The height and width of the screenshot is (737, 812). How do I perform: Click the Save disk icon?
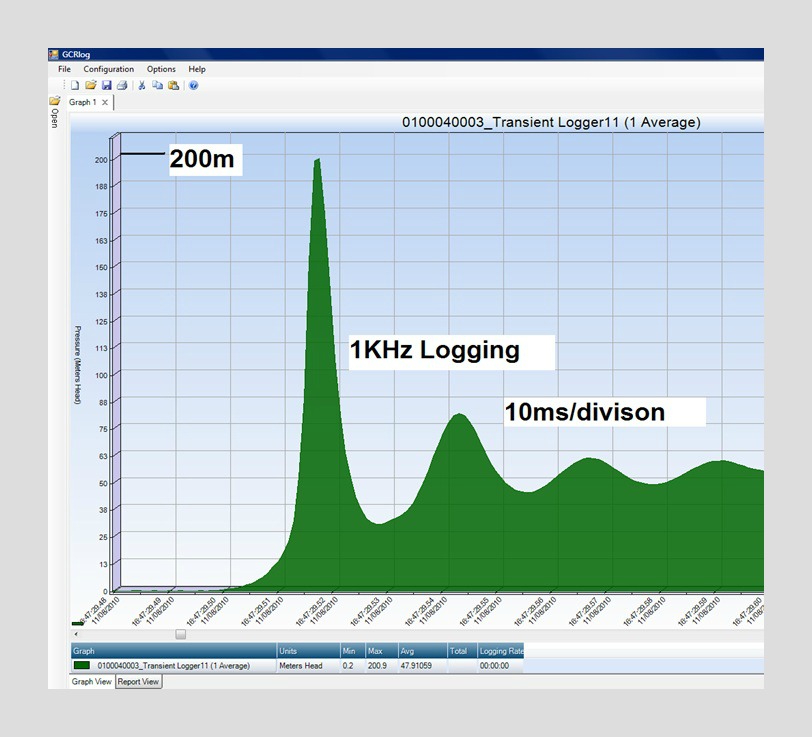tap(107, 86)
